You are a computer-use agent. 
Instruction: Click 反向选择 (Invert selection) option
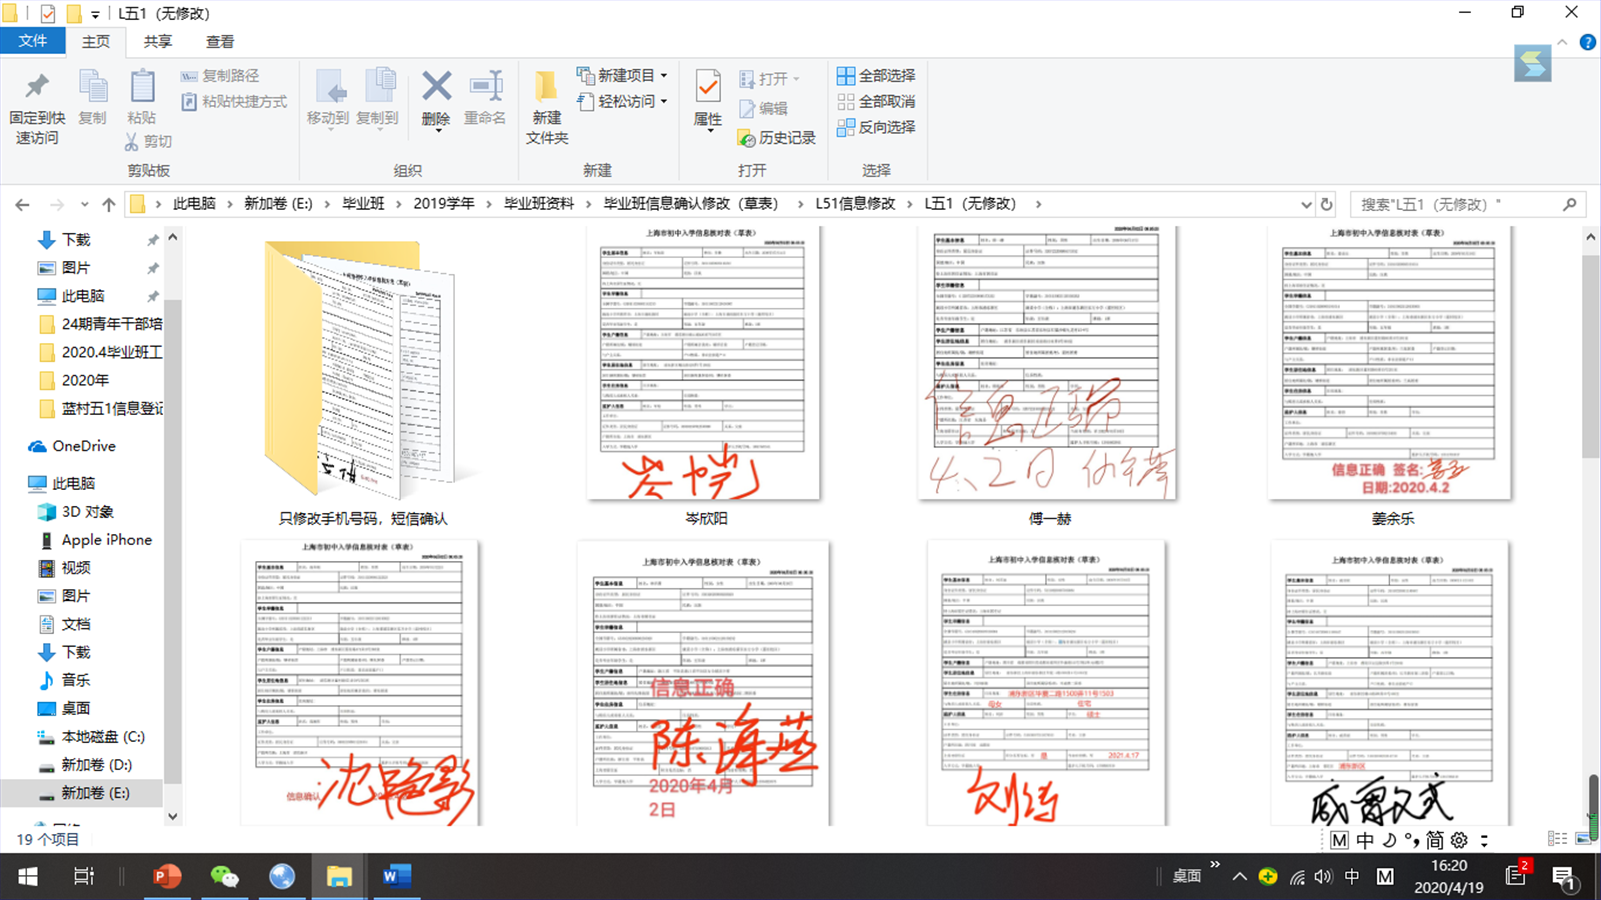pyautogui.click(x=876, y=128)
